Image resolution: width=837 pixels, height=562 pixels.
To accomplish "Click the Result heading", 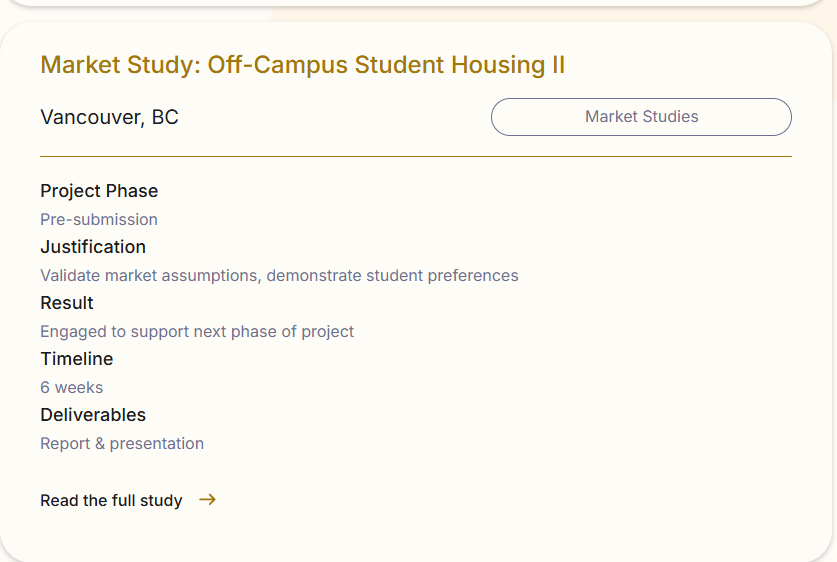I will [67, 303].
